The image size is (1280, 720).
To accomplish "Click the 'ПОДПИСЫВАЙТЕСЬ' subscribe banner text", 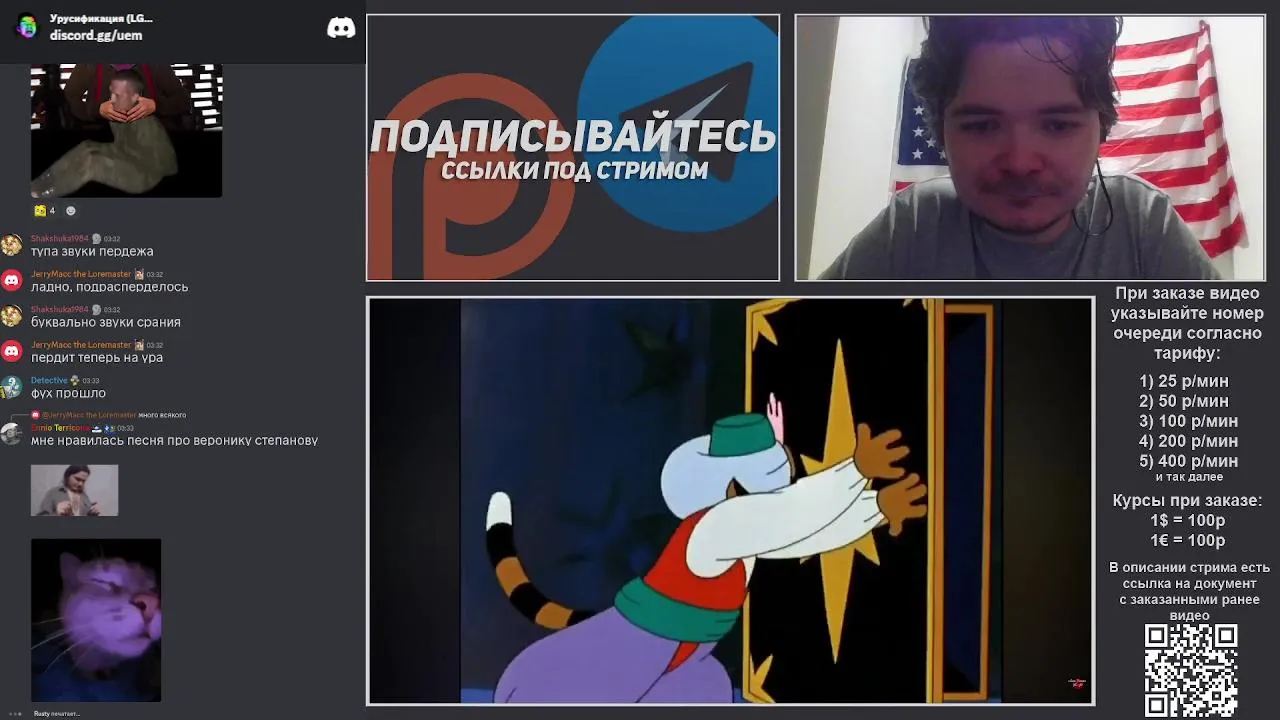I will (x=573, y=137).
